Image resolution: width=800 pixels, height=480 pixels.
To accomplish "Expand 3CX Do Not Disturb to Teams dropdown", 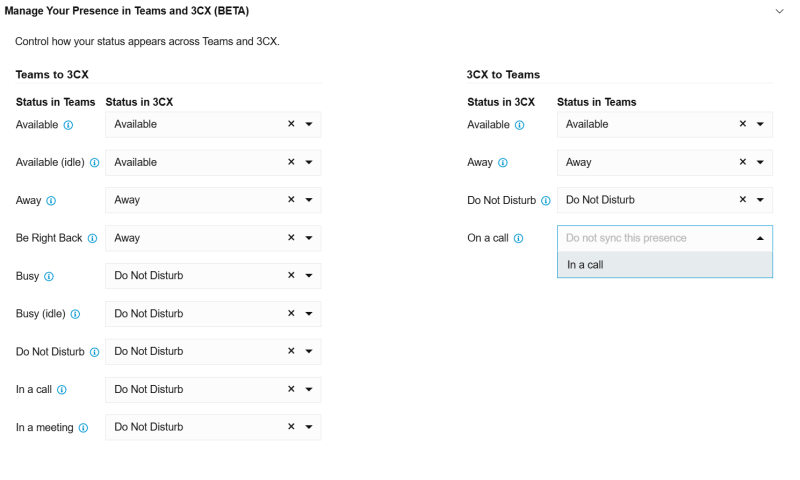I will pyautogui.click(x=760, y=200).
